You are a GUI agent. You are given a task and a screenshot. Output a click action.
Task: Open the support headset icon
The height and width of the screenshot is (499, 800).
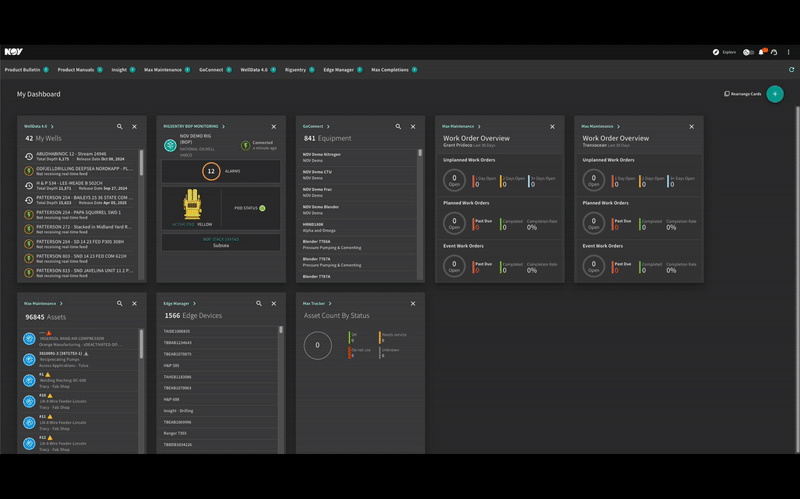pyautogui.click(x=774, y=52)
